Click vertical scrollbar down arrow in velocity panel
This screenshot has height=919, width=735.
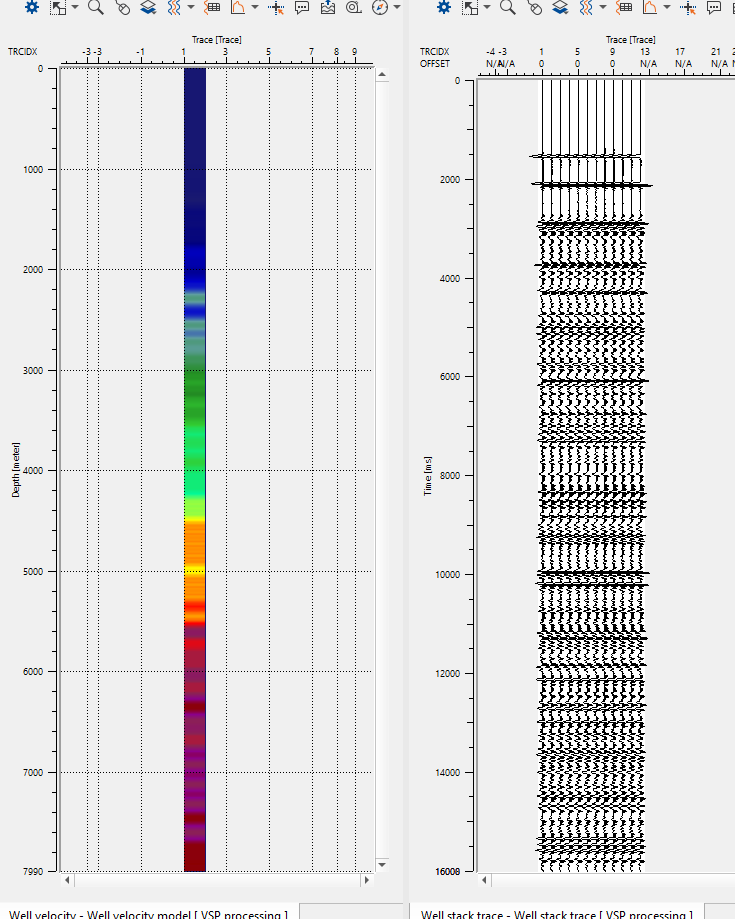pyautogui.click(x=382, y=864)
